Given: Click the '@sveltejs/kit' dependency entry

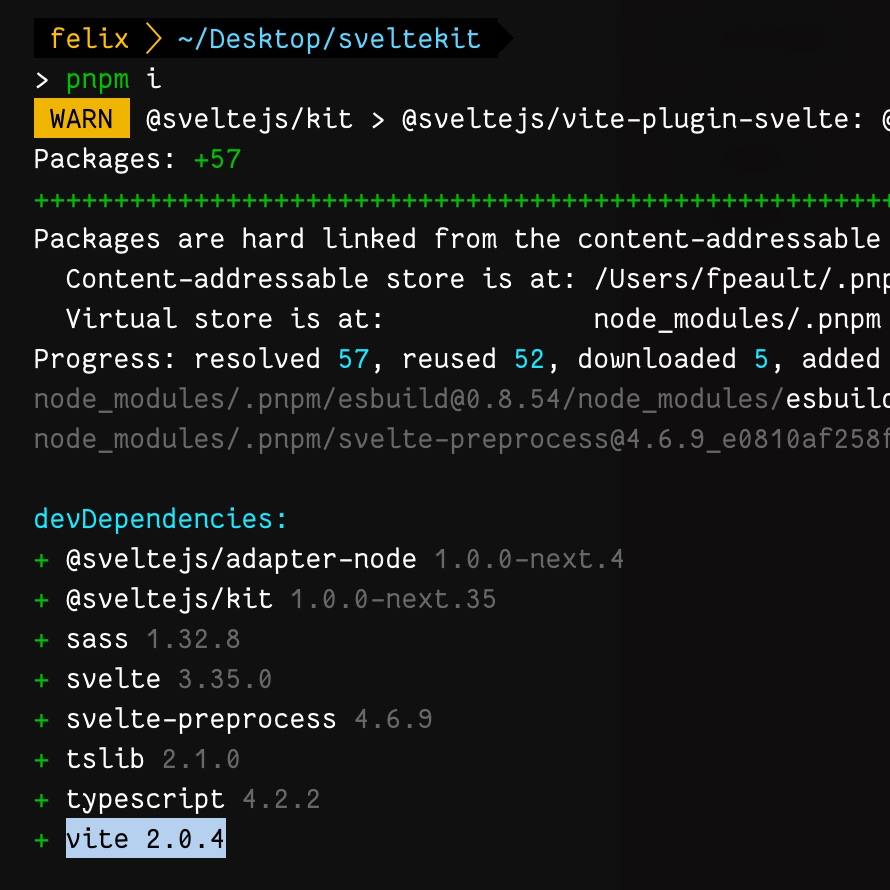Looking at the screenshot, I should click(169, 599).
